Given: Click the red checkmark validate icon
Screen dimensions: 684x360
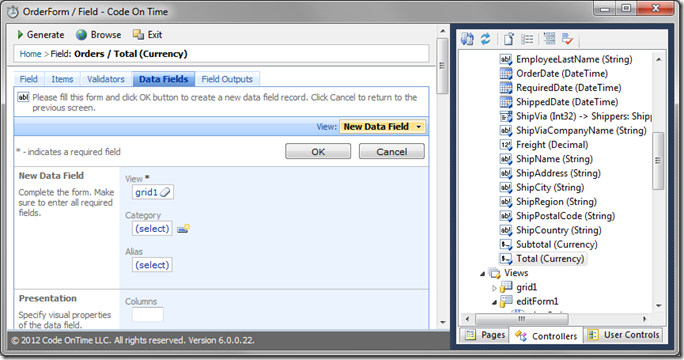Looking at the screenshot, I should click(x=567, y=39).
